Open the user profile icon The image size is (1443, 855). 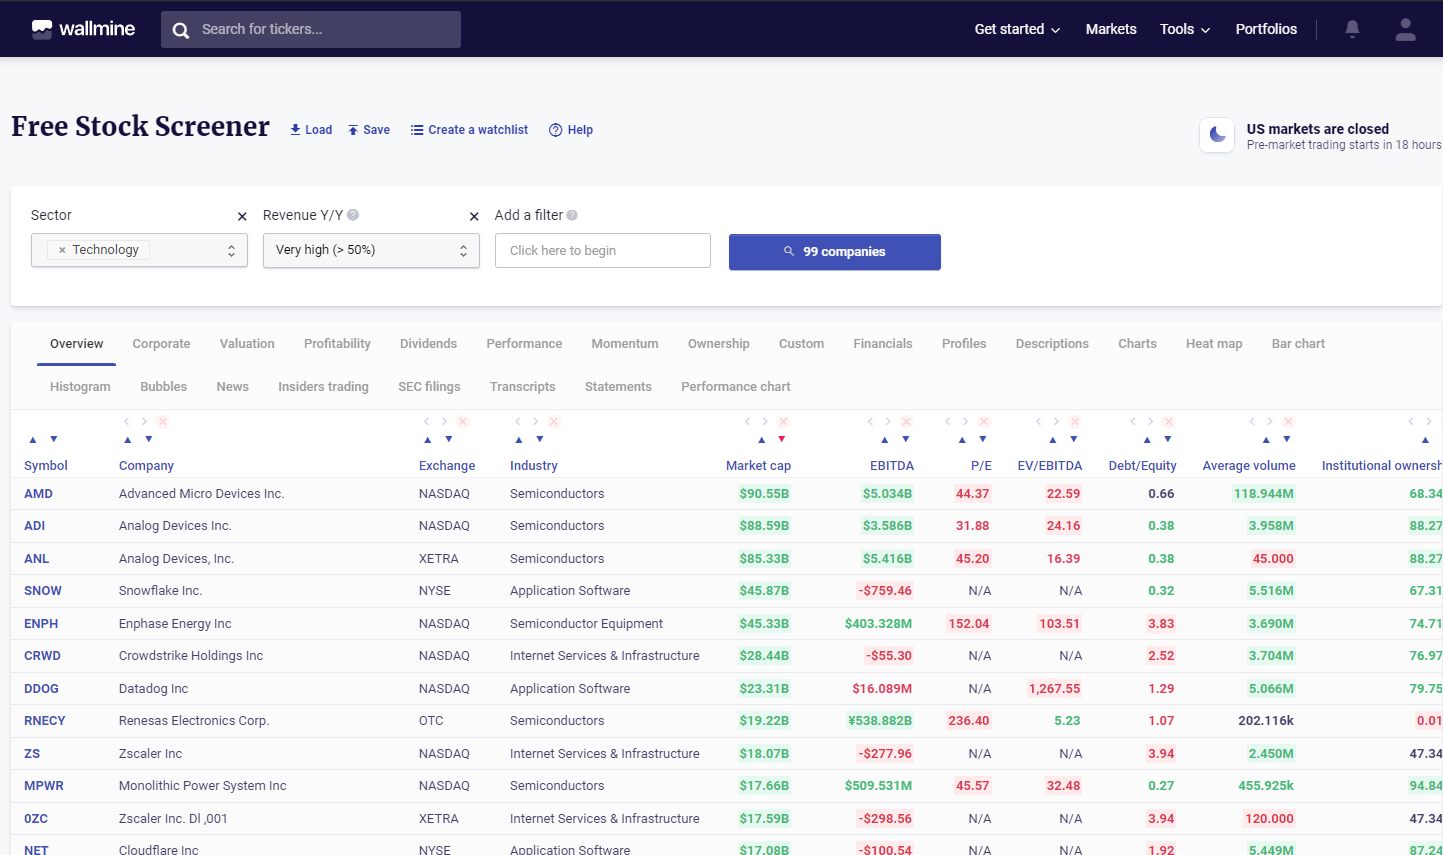(x=1405, y=29)
